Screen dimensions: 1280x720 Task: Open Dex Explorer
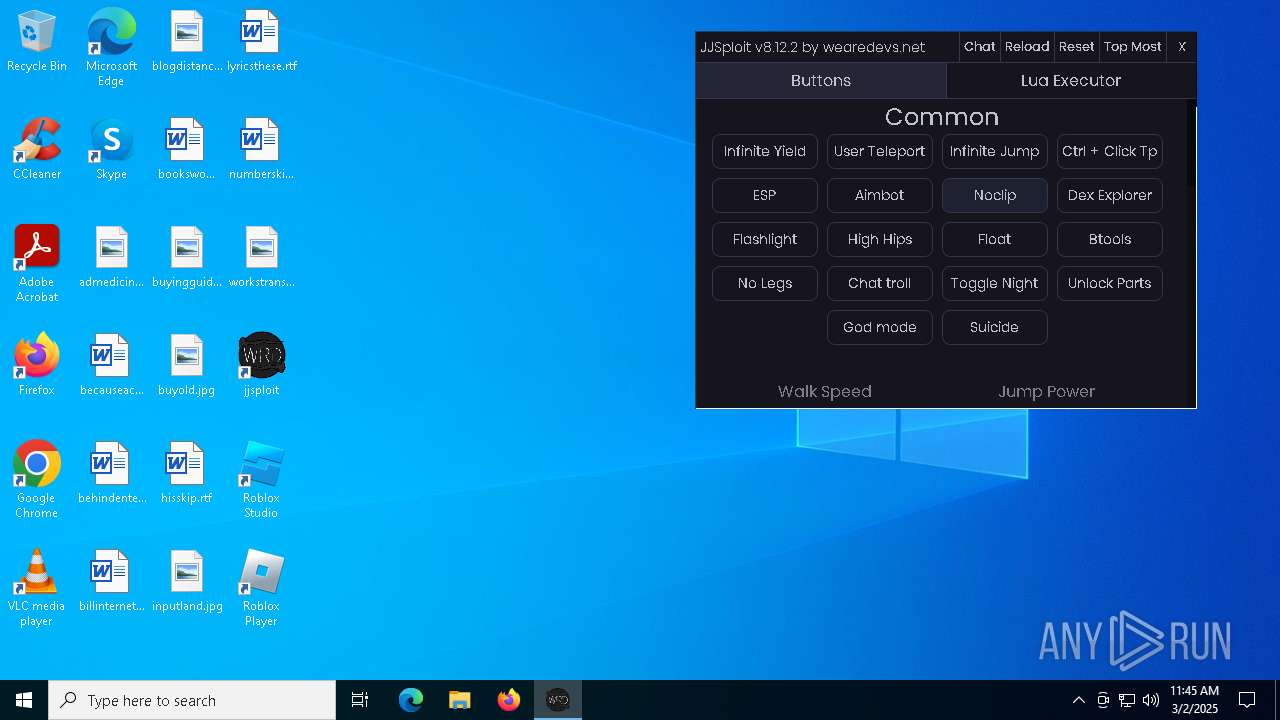click(x=1110, y=195)
